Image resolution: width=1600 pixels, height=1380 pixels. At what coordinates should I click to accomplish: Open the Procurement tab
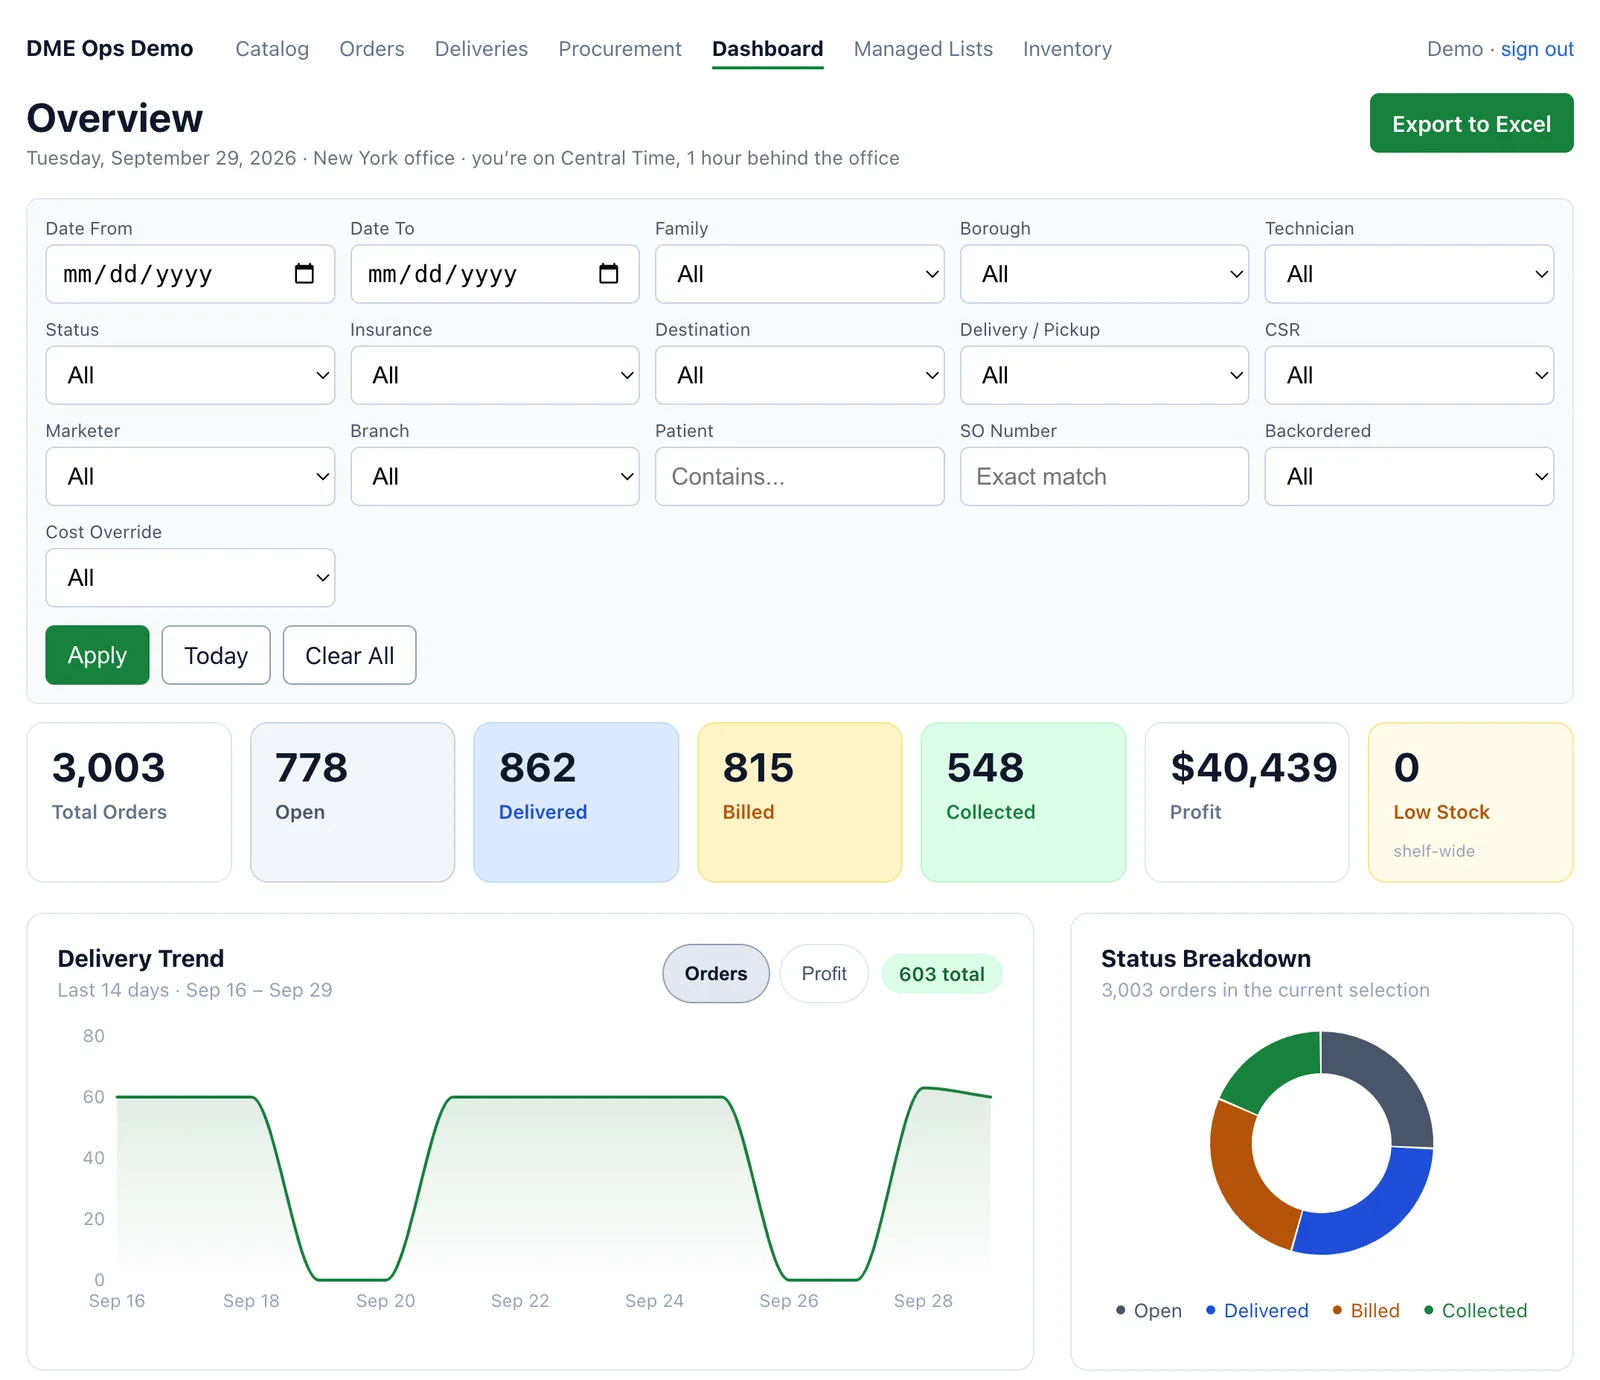click(620, 49)
